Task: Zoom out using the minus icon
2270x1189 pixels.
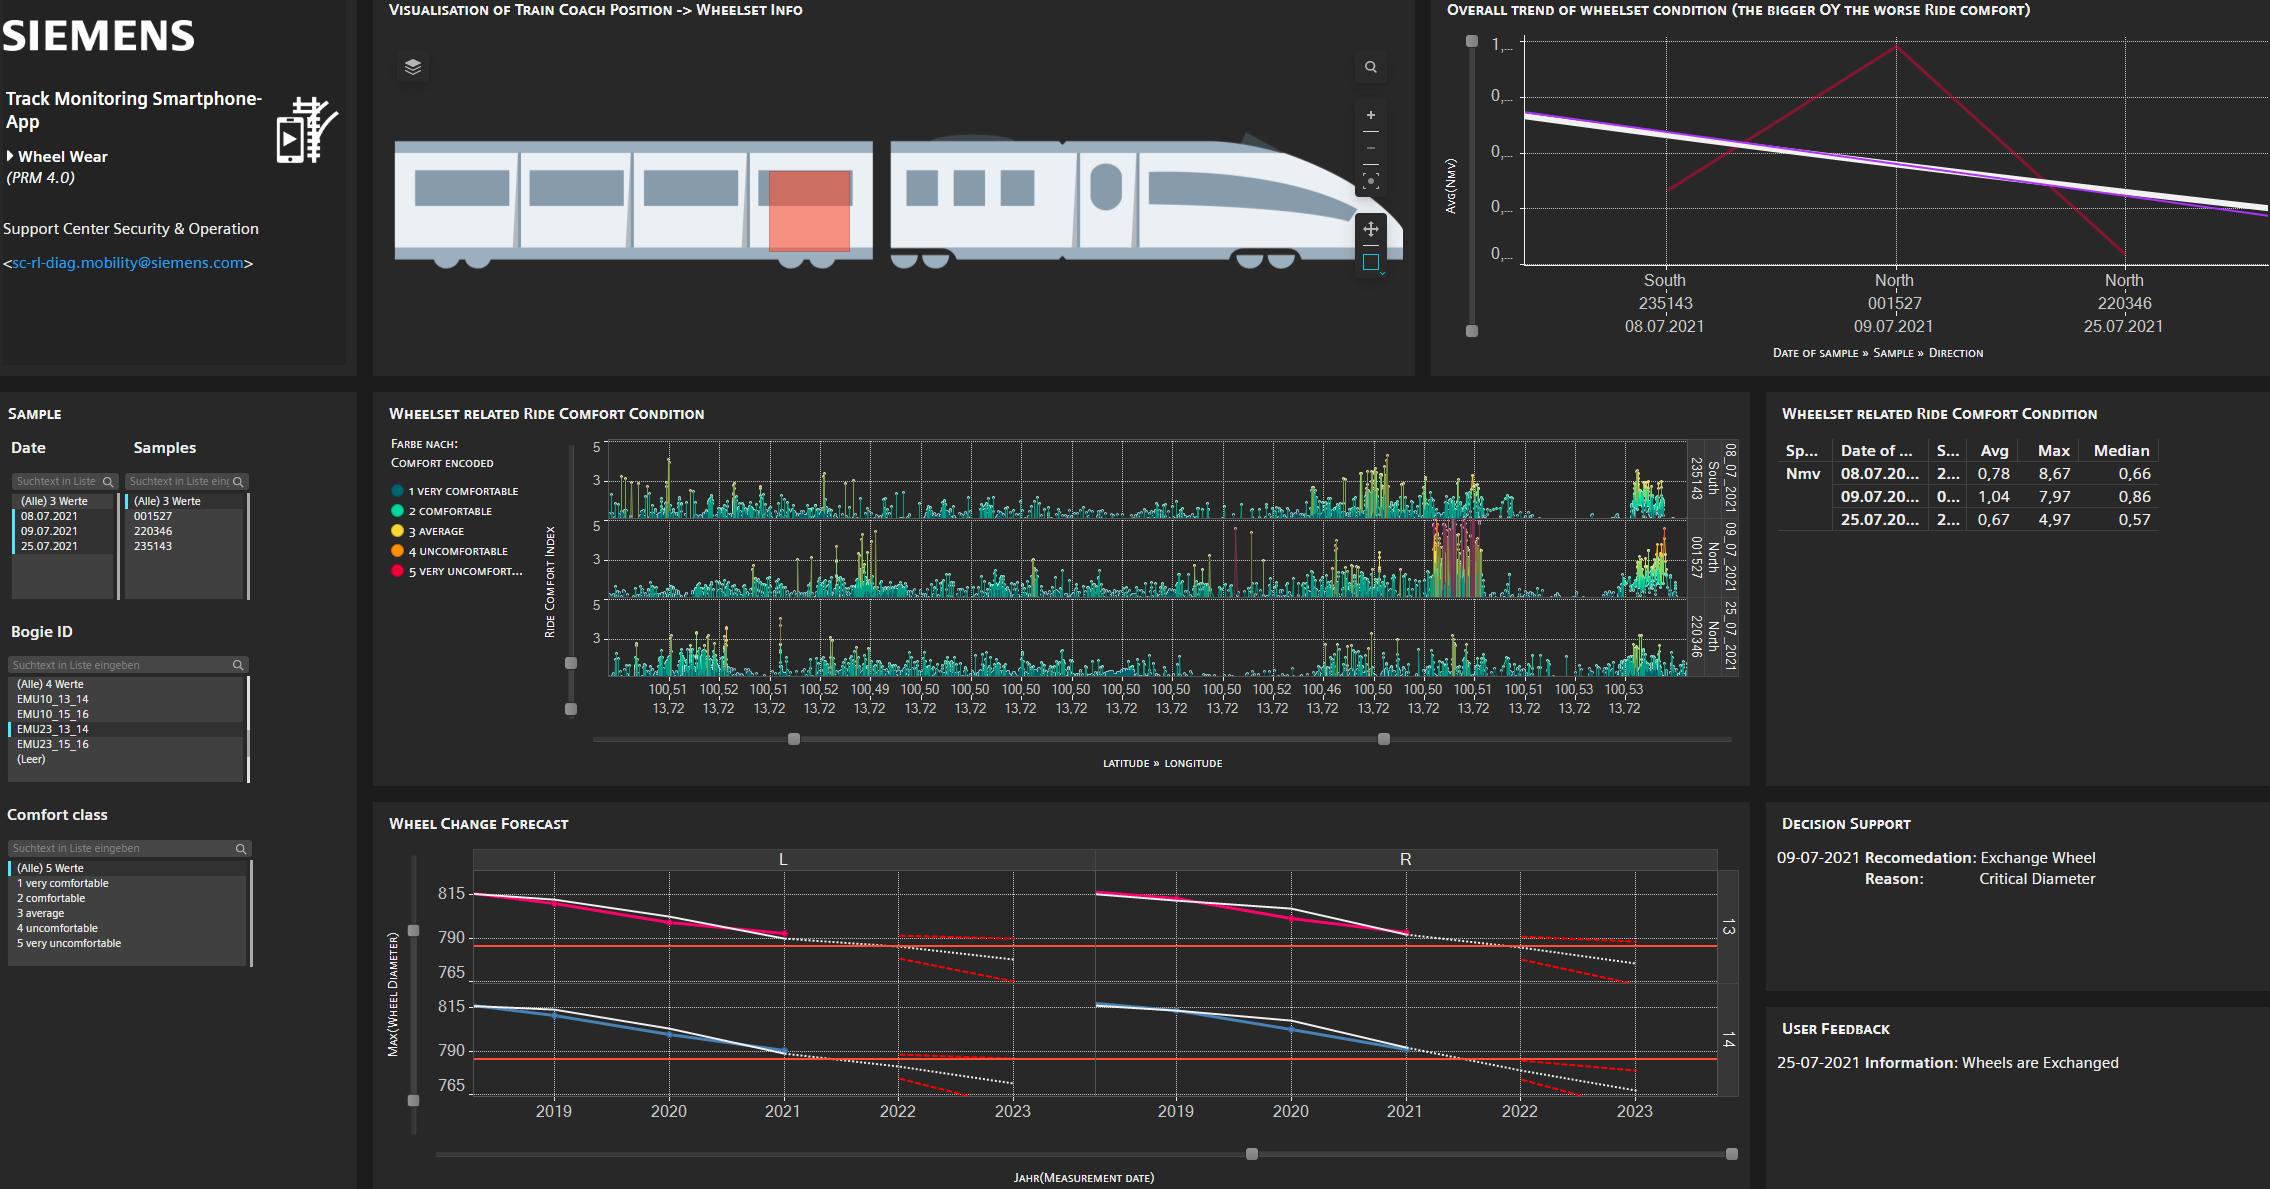Action: click(x=1371, y=148)
